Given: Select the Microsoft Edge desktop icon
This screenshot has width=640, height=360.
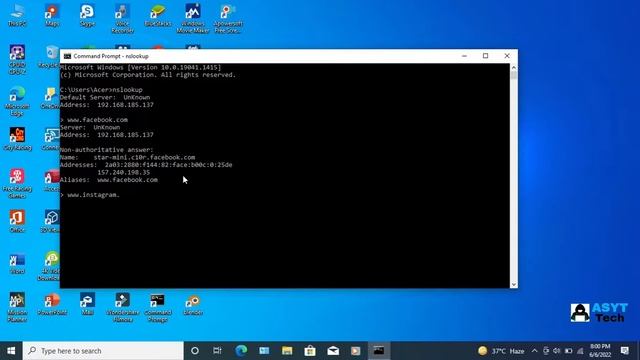Looking at the screenshot, I should (x=17, y=101).
